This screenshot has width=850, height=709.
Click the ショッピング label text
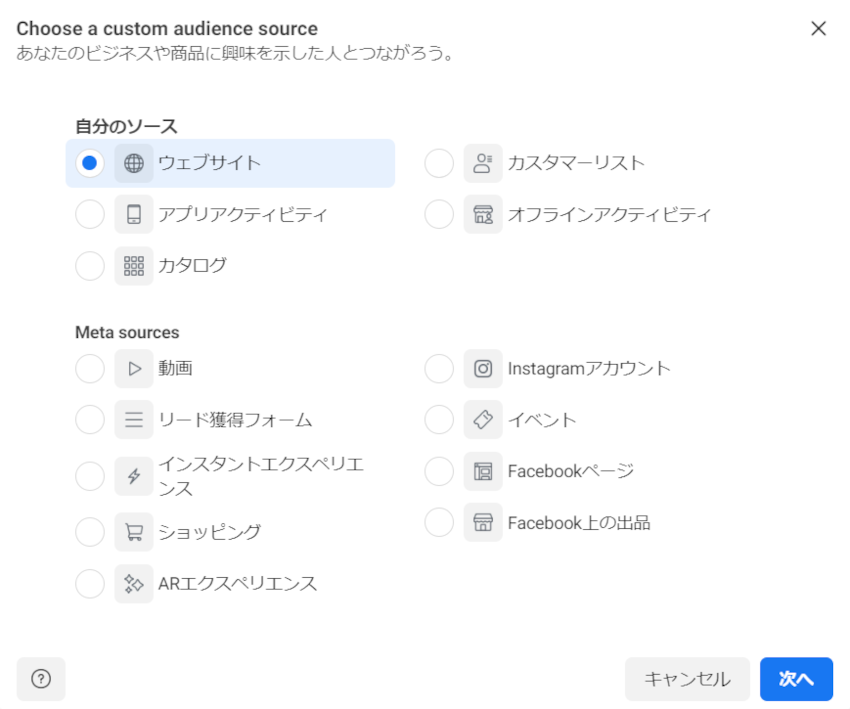coord(210,532)
